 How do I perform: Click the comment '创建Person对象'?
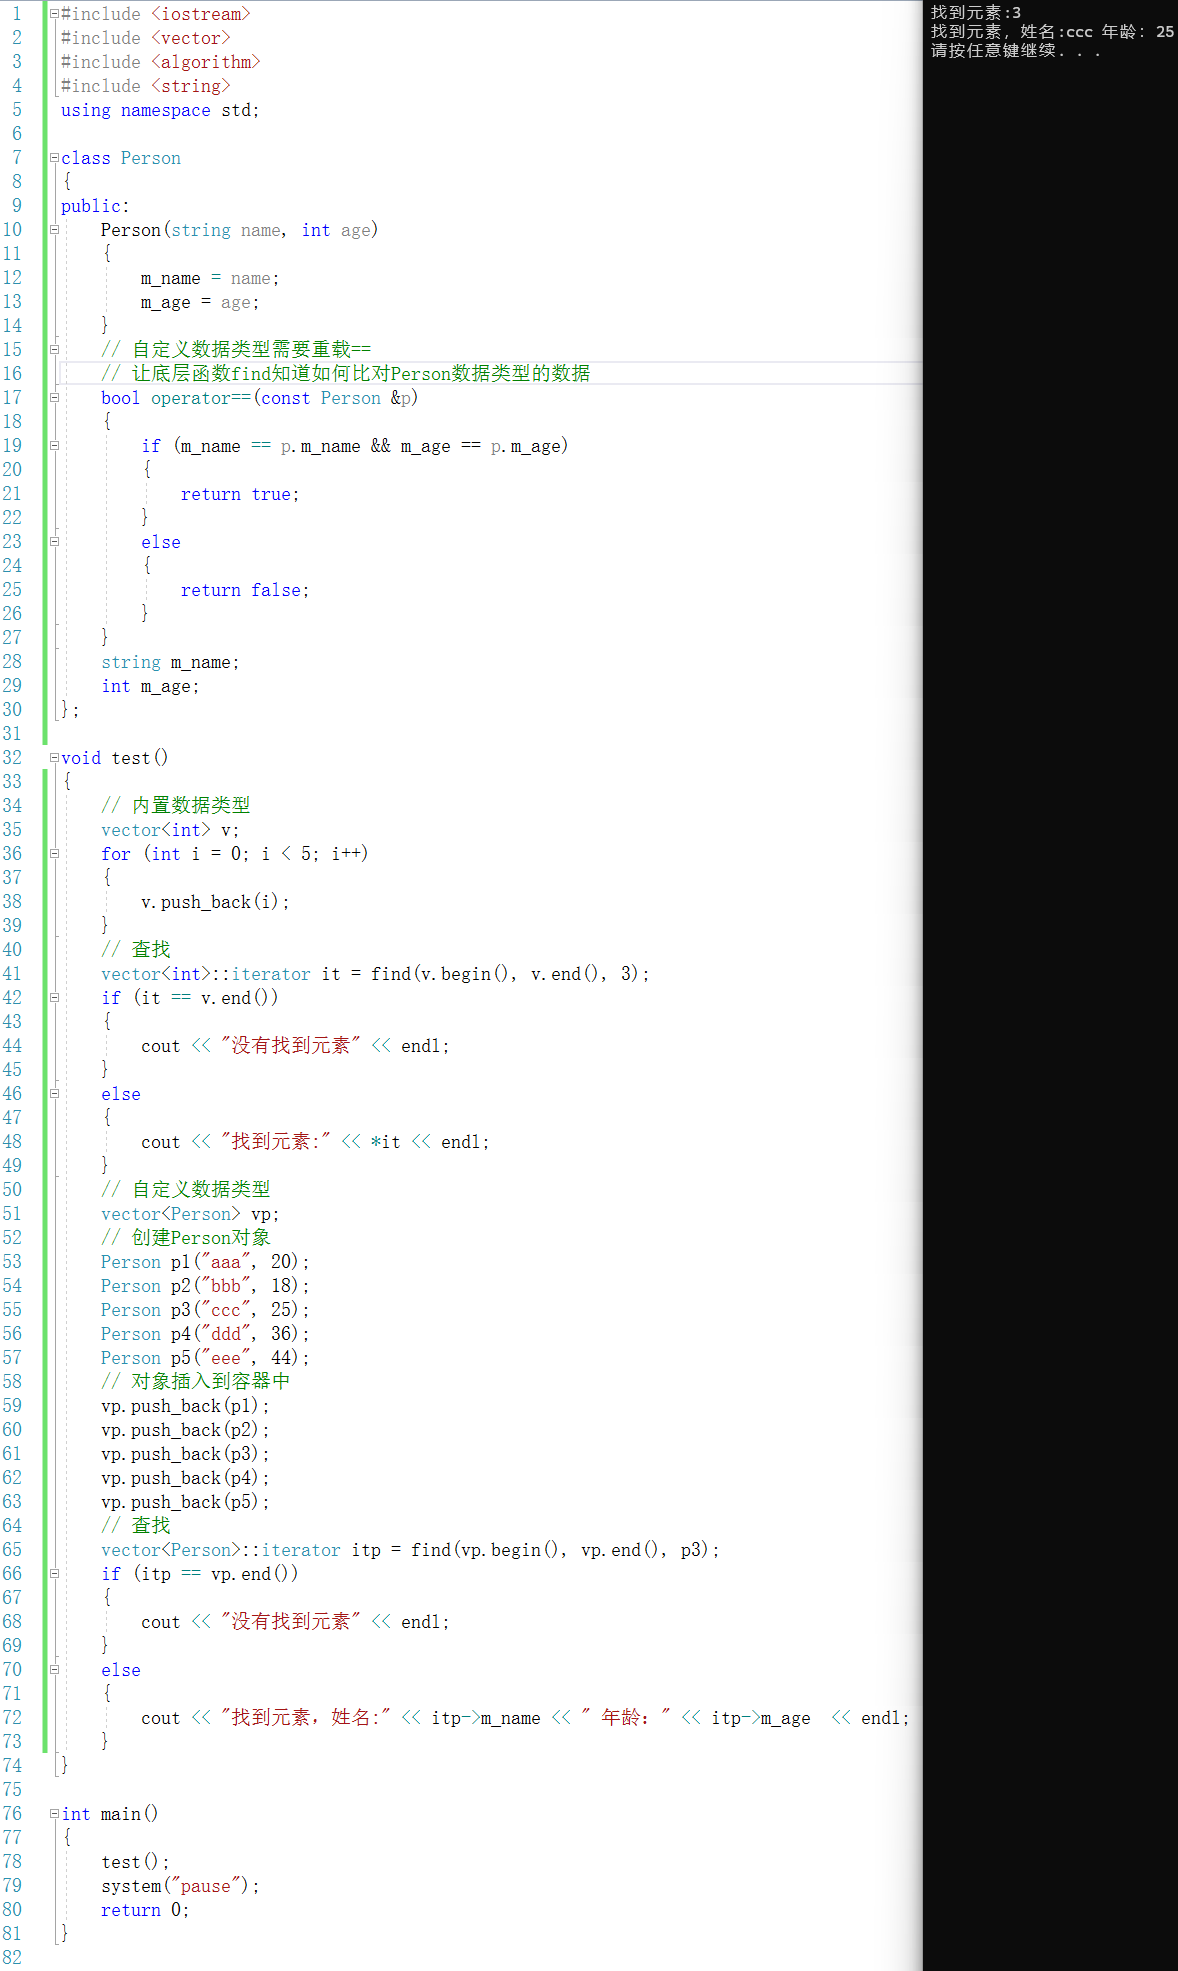(x=186, y=1237)
